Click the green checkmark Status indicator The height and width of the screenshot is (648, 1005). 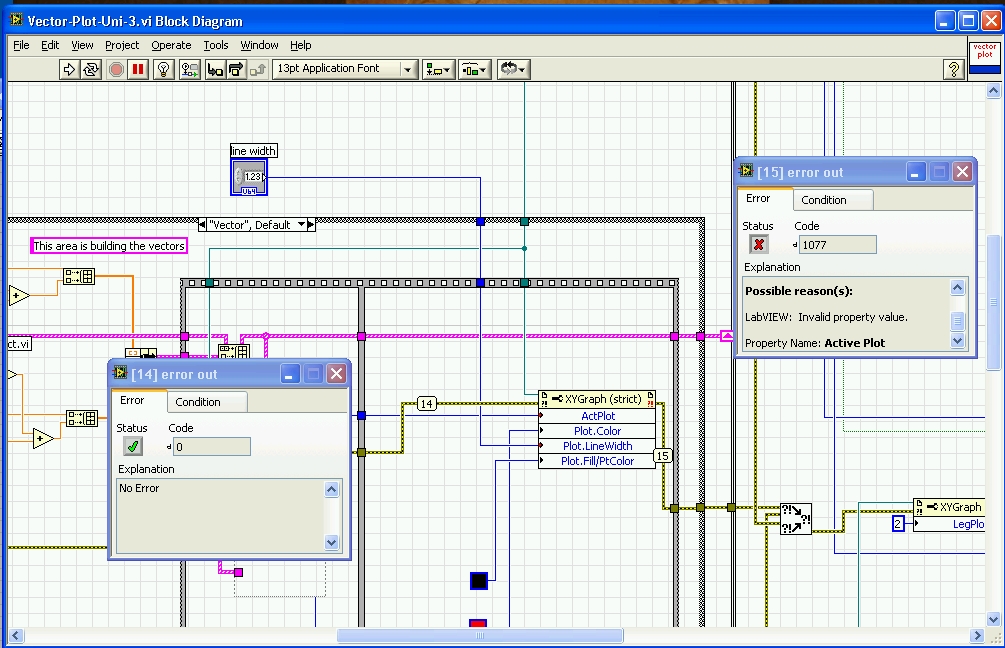tap(133, 446)
